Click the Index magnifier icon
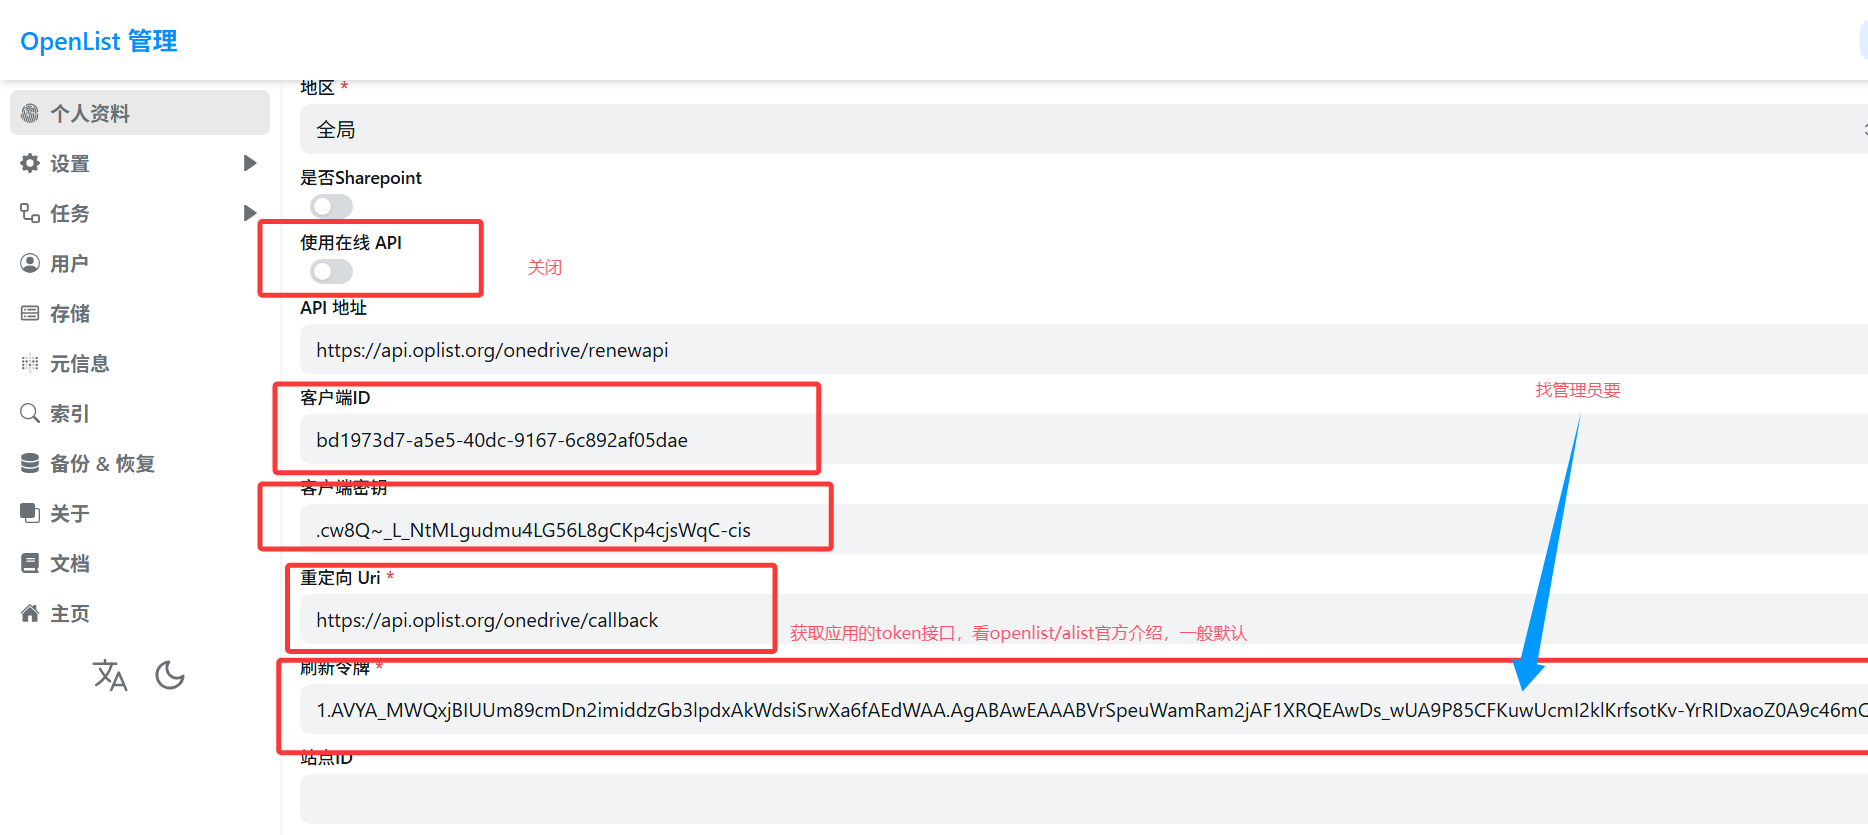Screen dimensions: 1868x835 pos(30,413)
